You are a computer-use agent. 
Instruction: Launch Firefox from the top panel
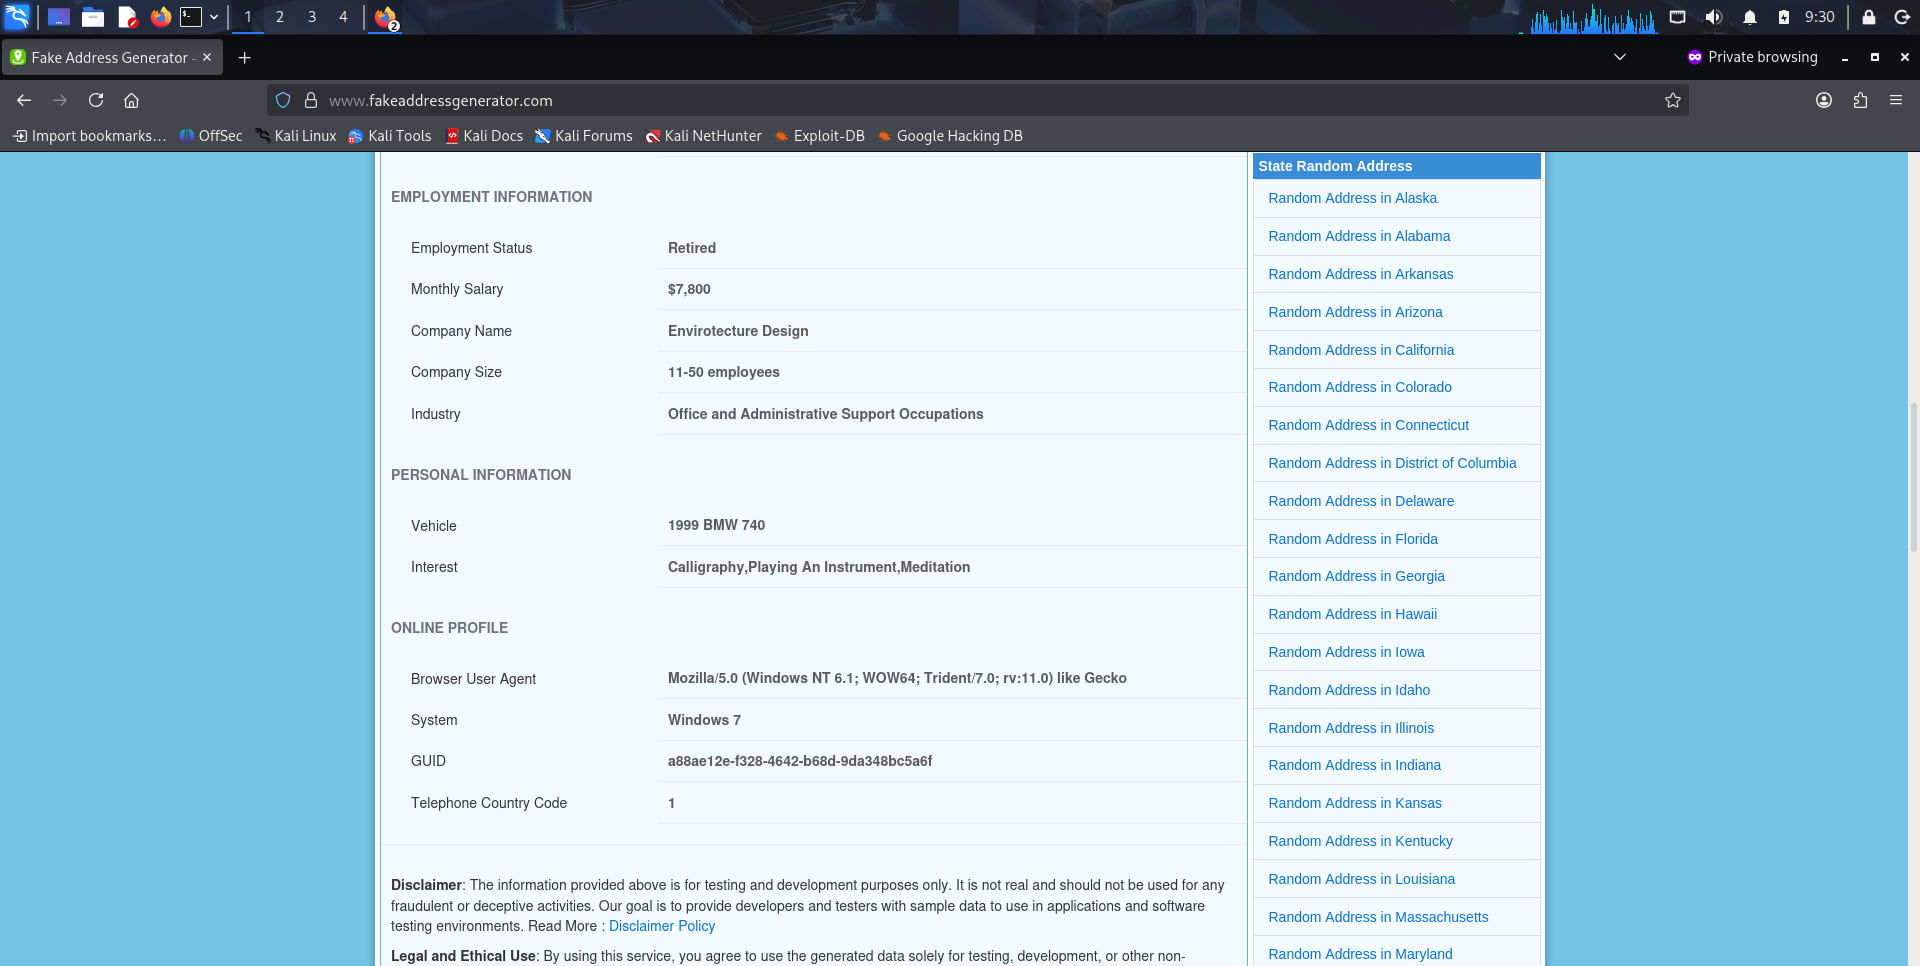click(160, 17)
